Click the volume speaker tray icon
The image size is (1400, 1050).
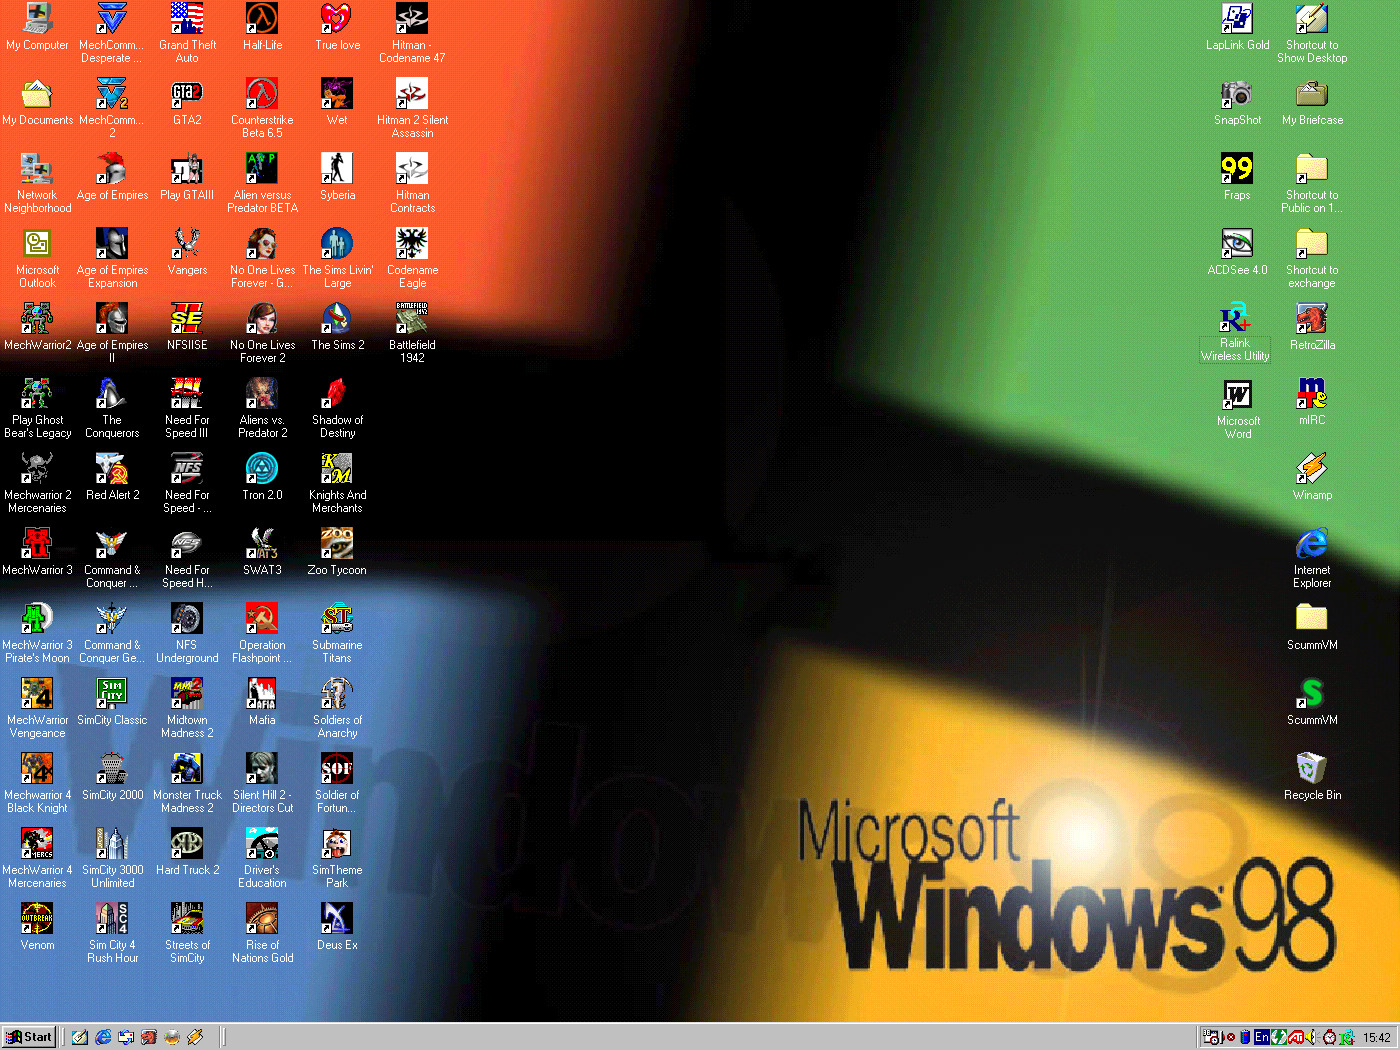click(x=1310, y=1037)
